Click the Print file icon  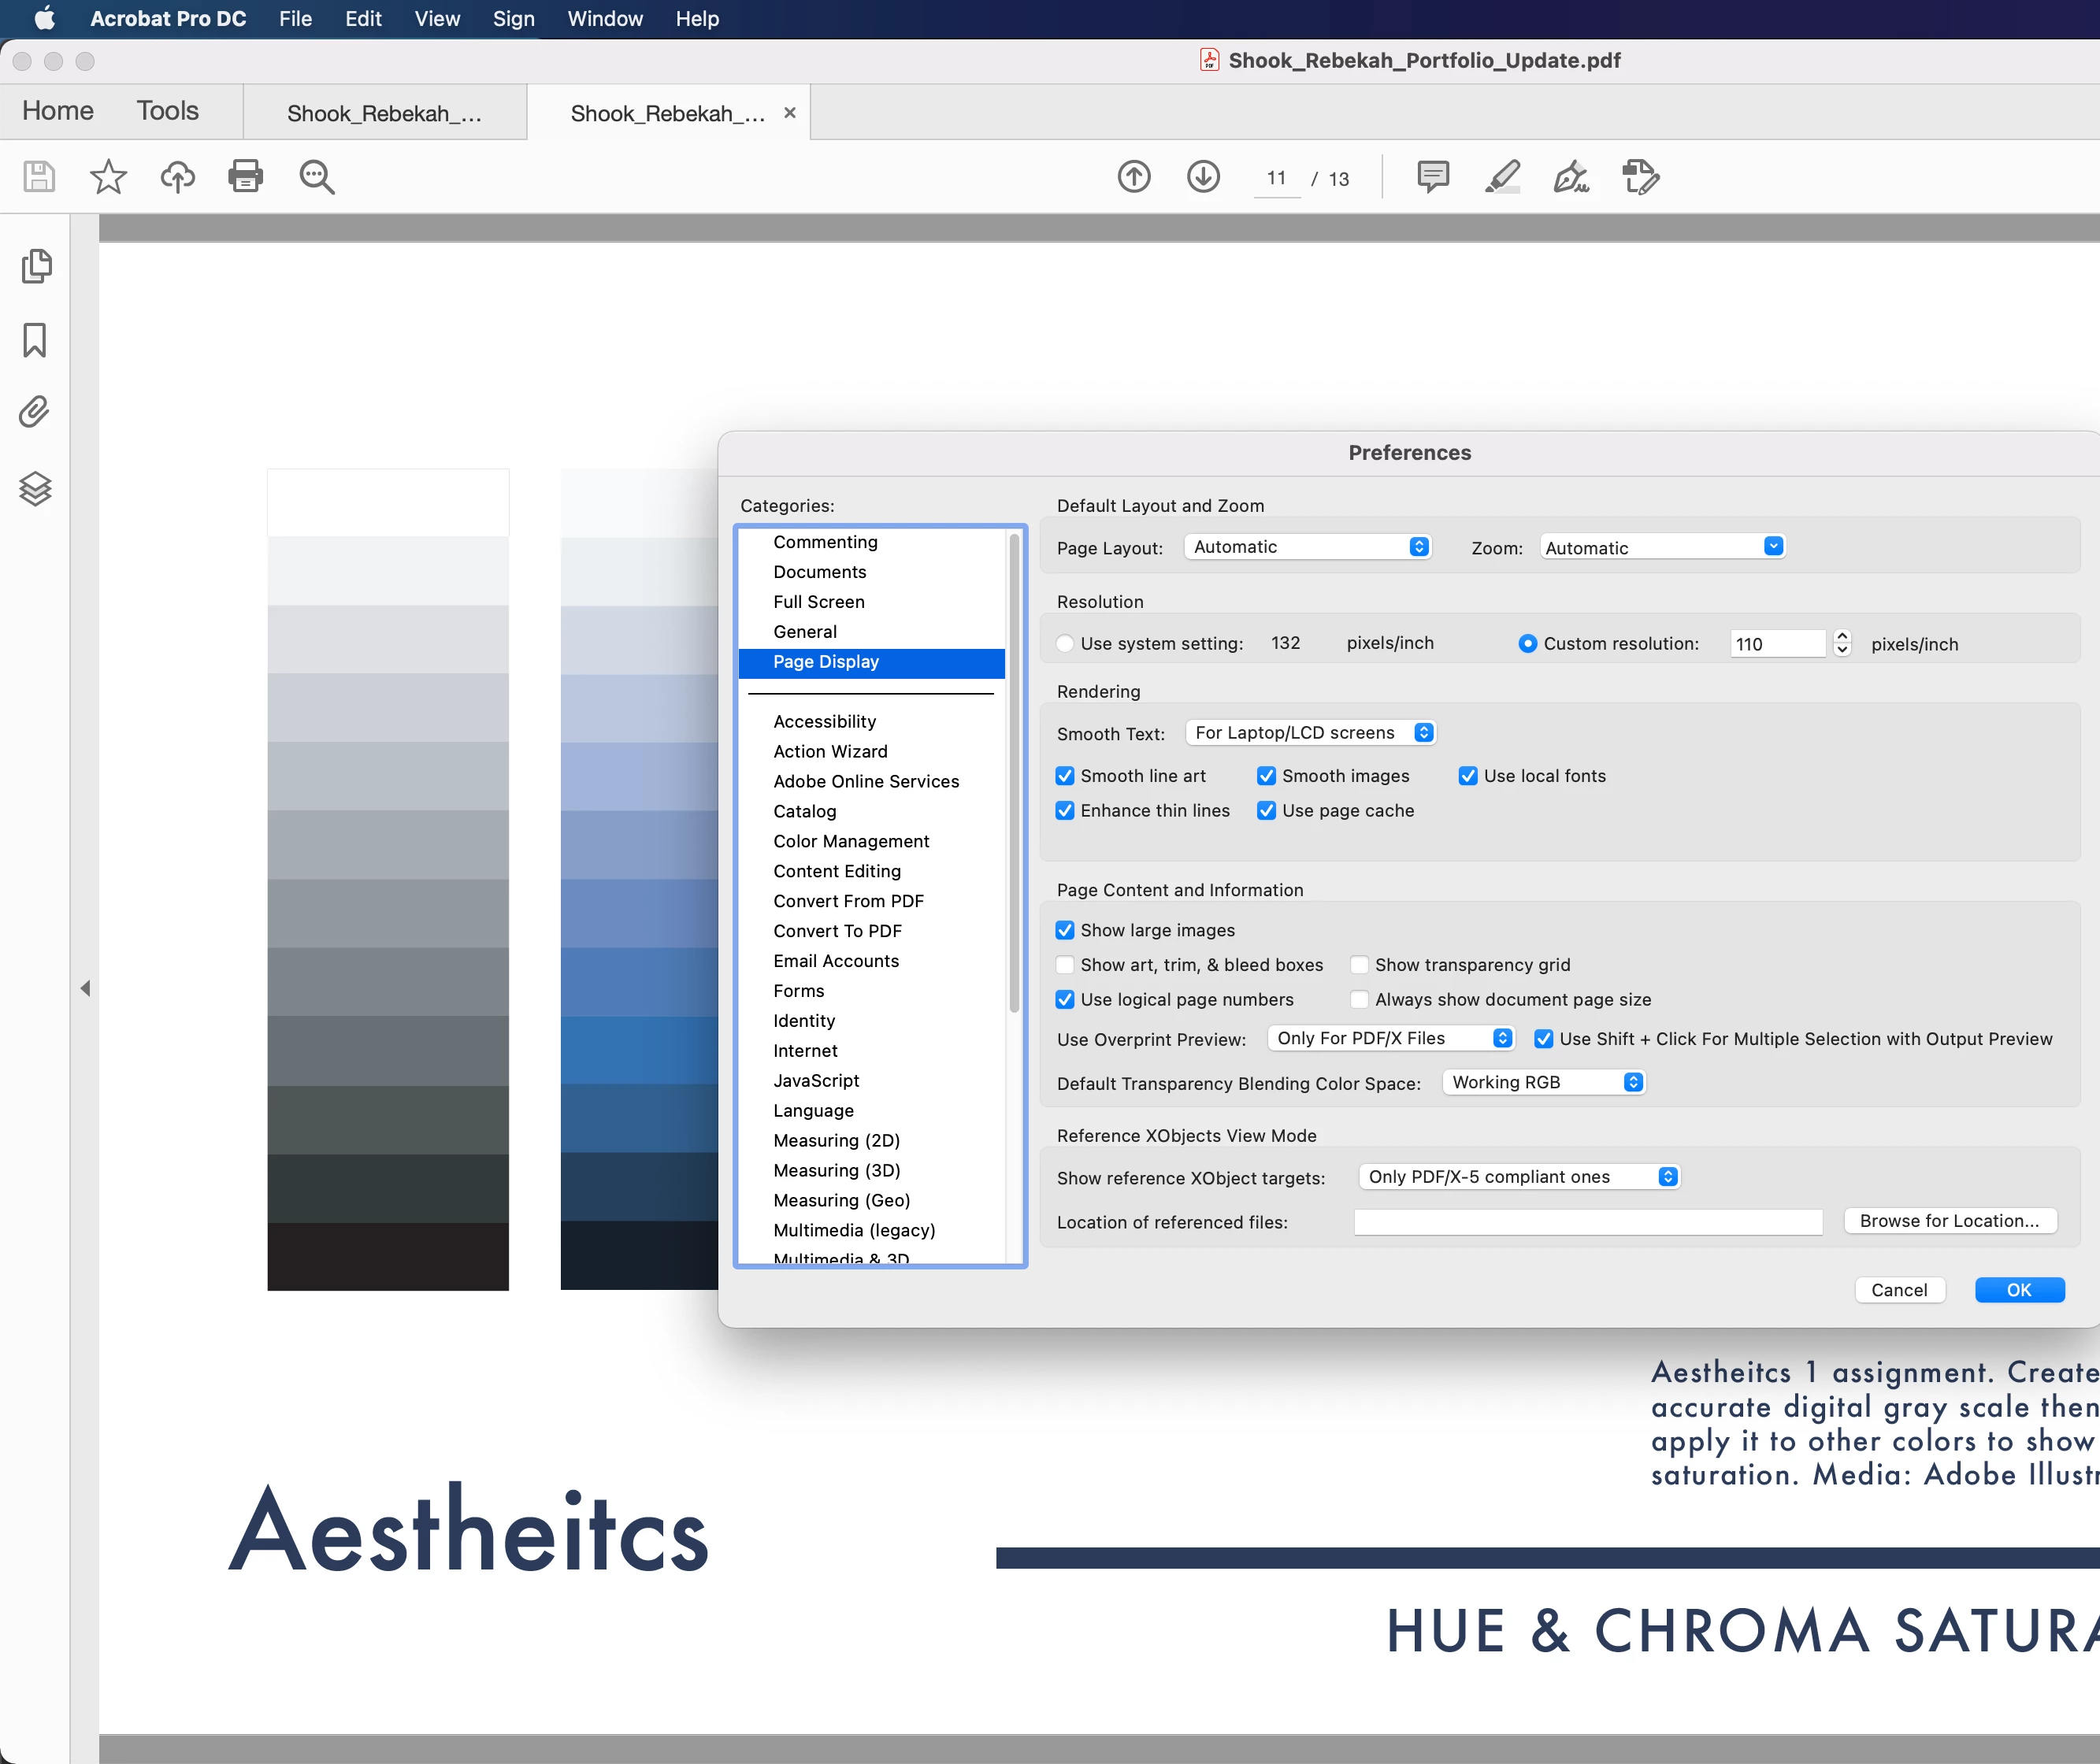pyautogui.click(x=245, y=177)
